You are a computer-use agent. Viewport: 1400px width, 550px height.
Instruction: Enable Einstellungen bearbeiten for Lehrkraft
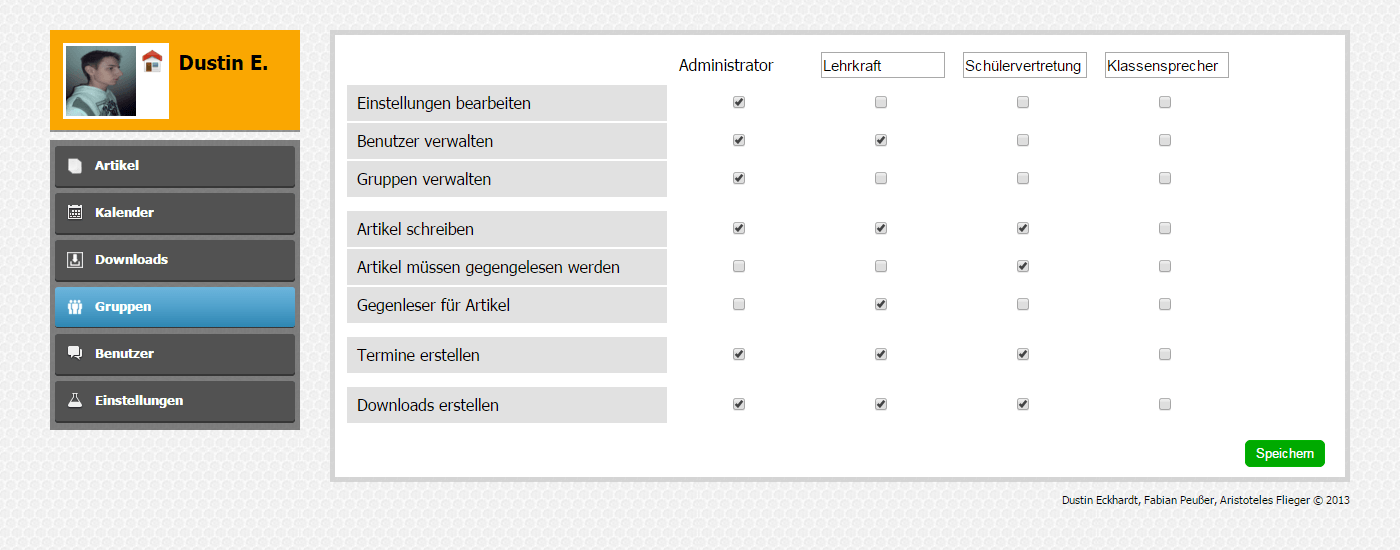[x=881, y=102]
